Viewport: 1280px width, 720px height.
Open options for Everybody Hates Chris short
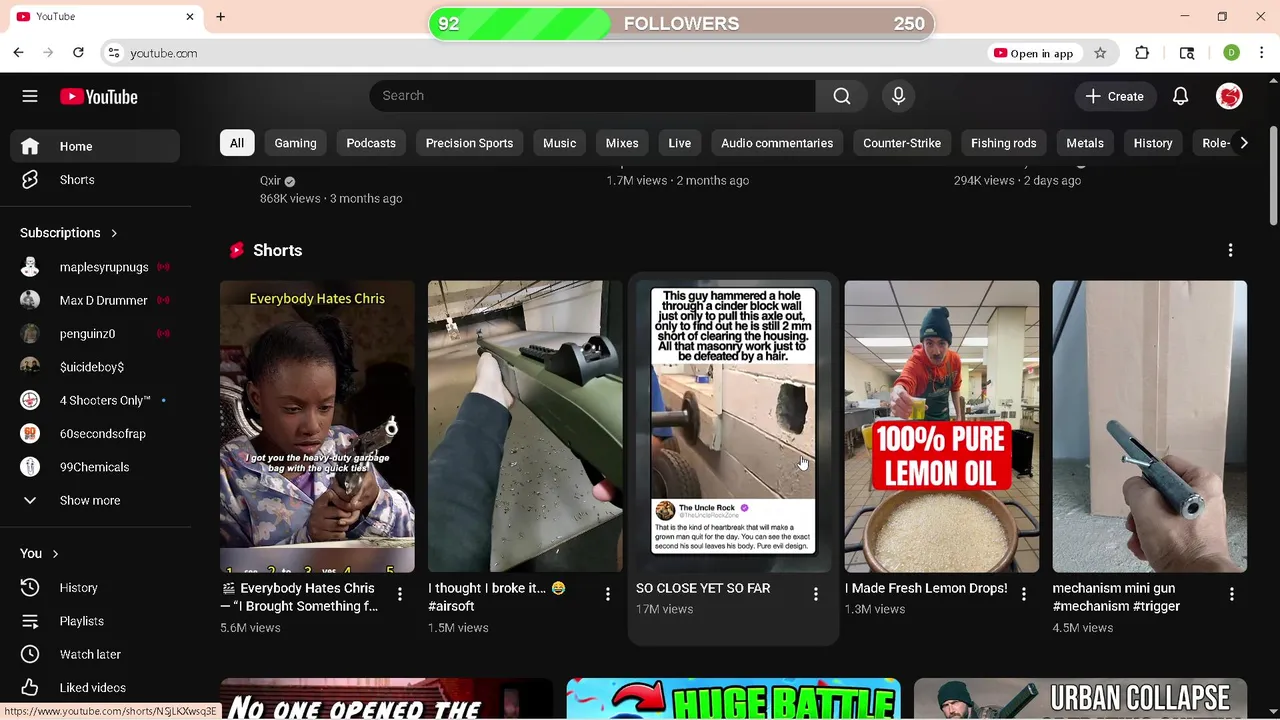tap(399, 595)
